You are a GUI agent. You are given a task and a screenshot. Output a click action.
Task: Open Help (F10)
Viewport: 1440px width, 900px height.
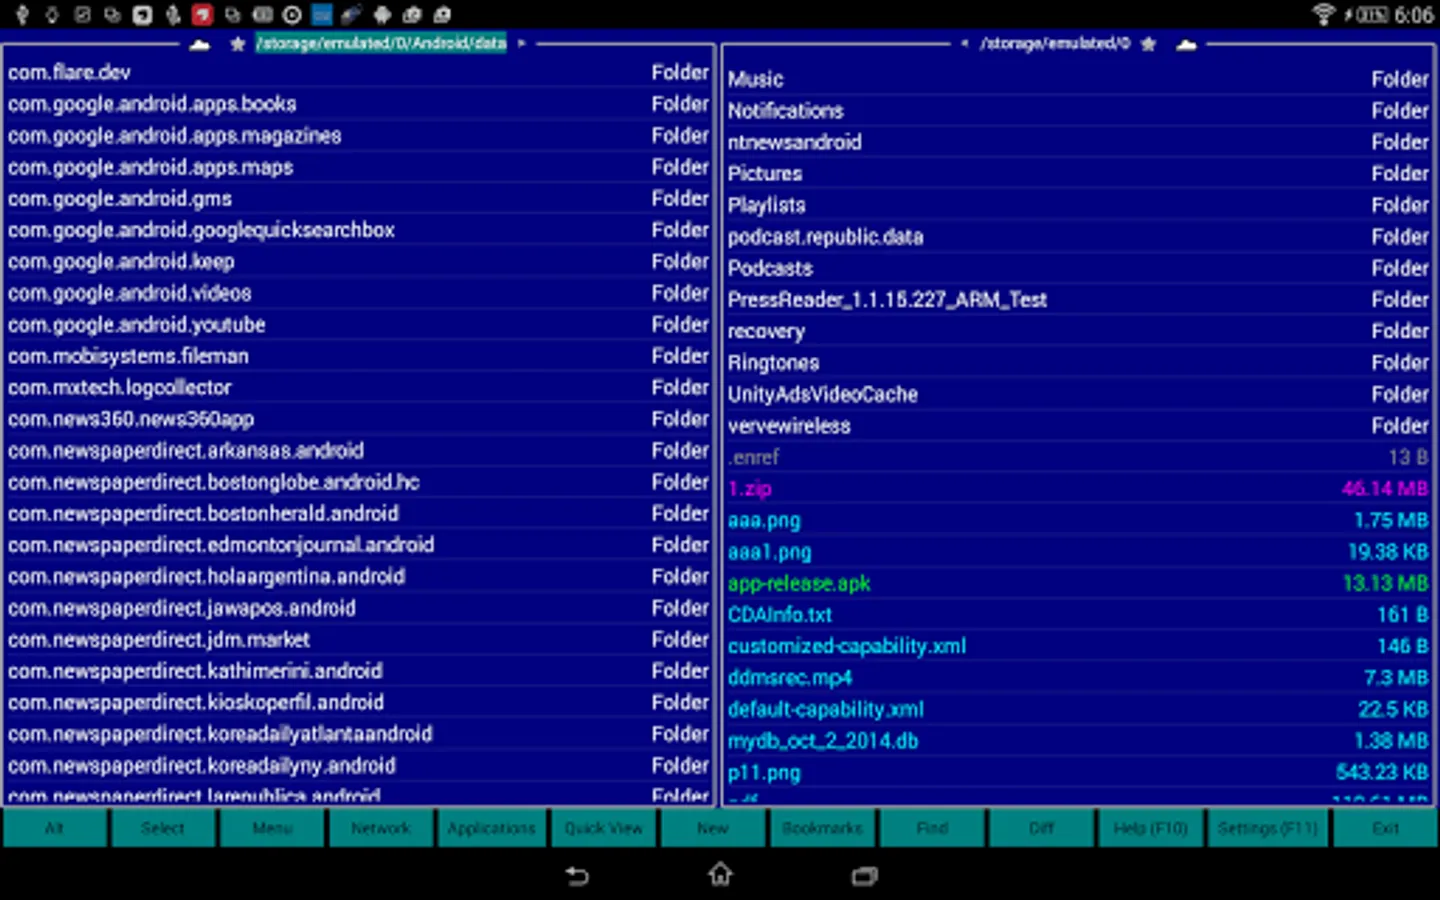click(1150, 828)
